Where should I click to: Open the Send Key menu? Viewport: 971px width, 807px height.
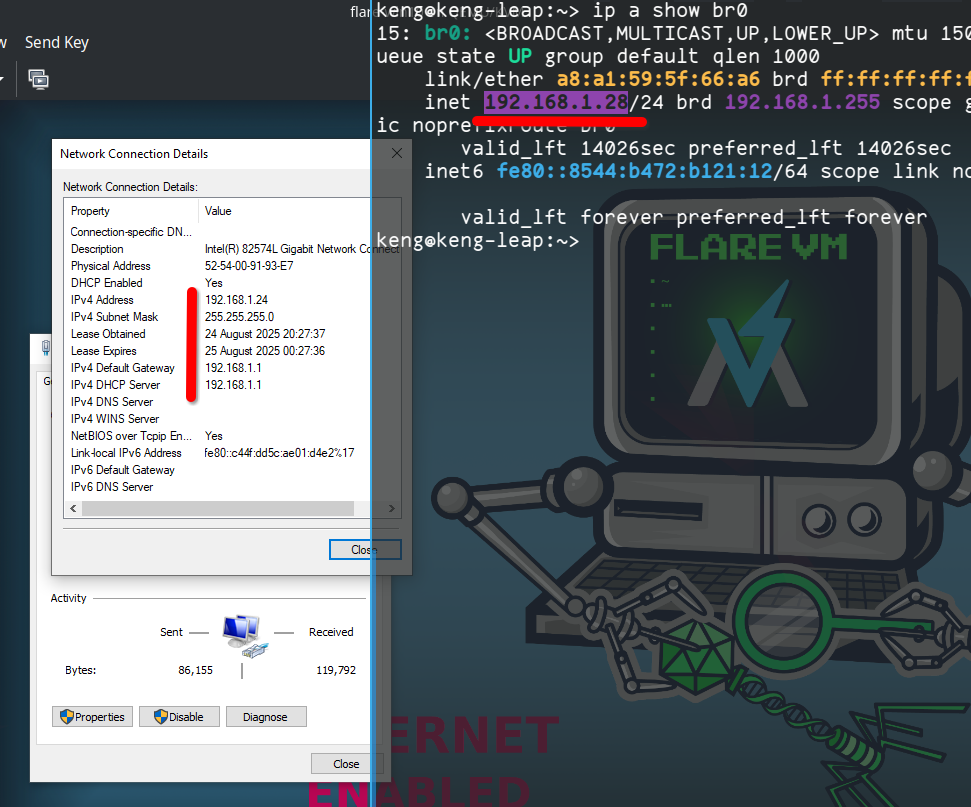pos(56,42)
